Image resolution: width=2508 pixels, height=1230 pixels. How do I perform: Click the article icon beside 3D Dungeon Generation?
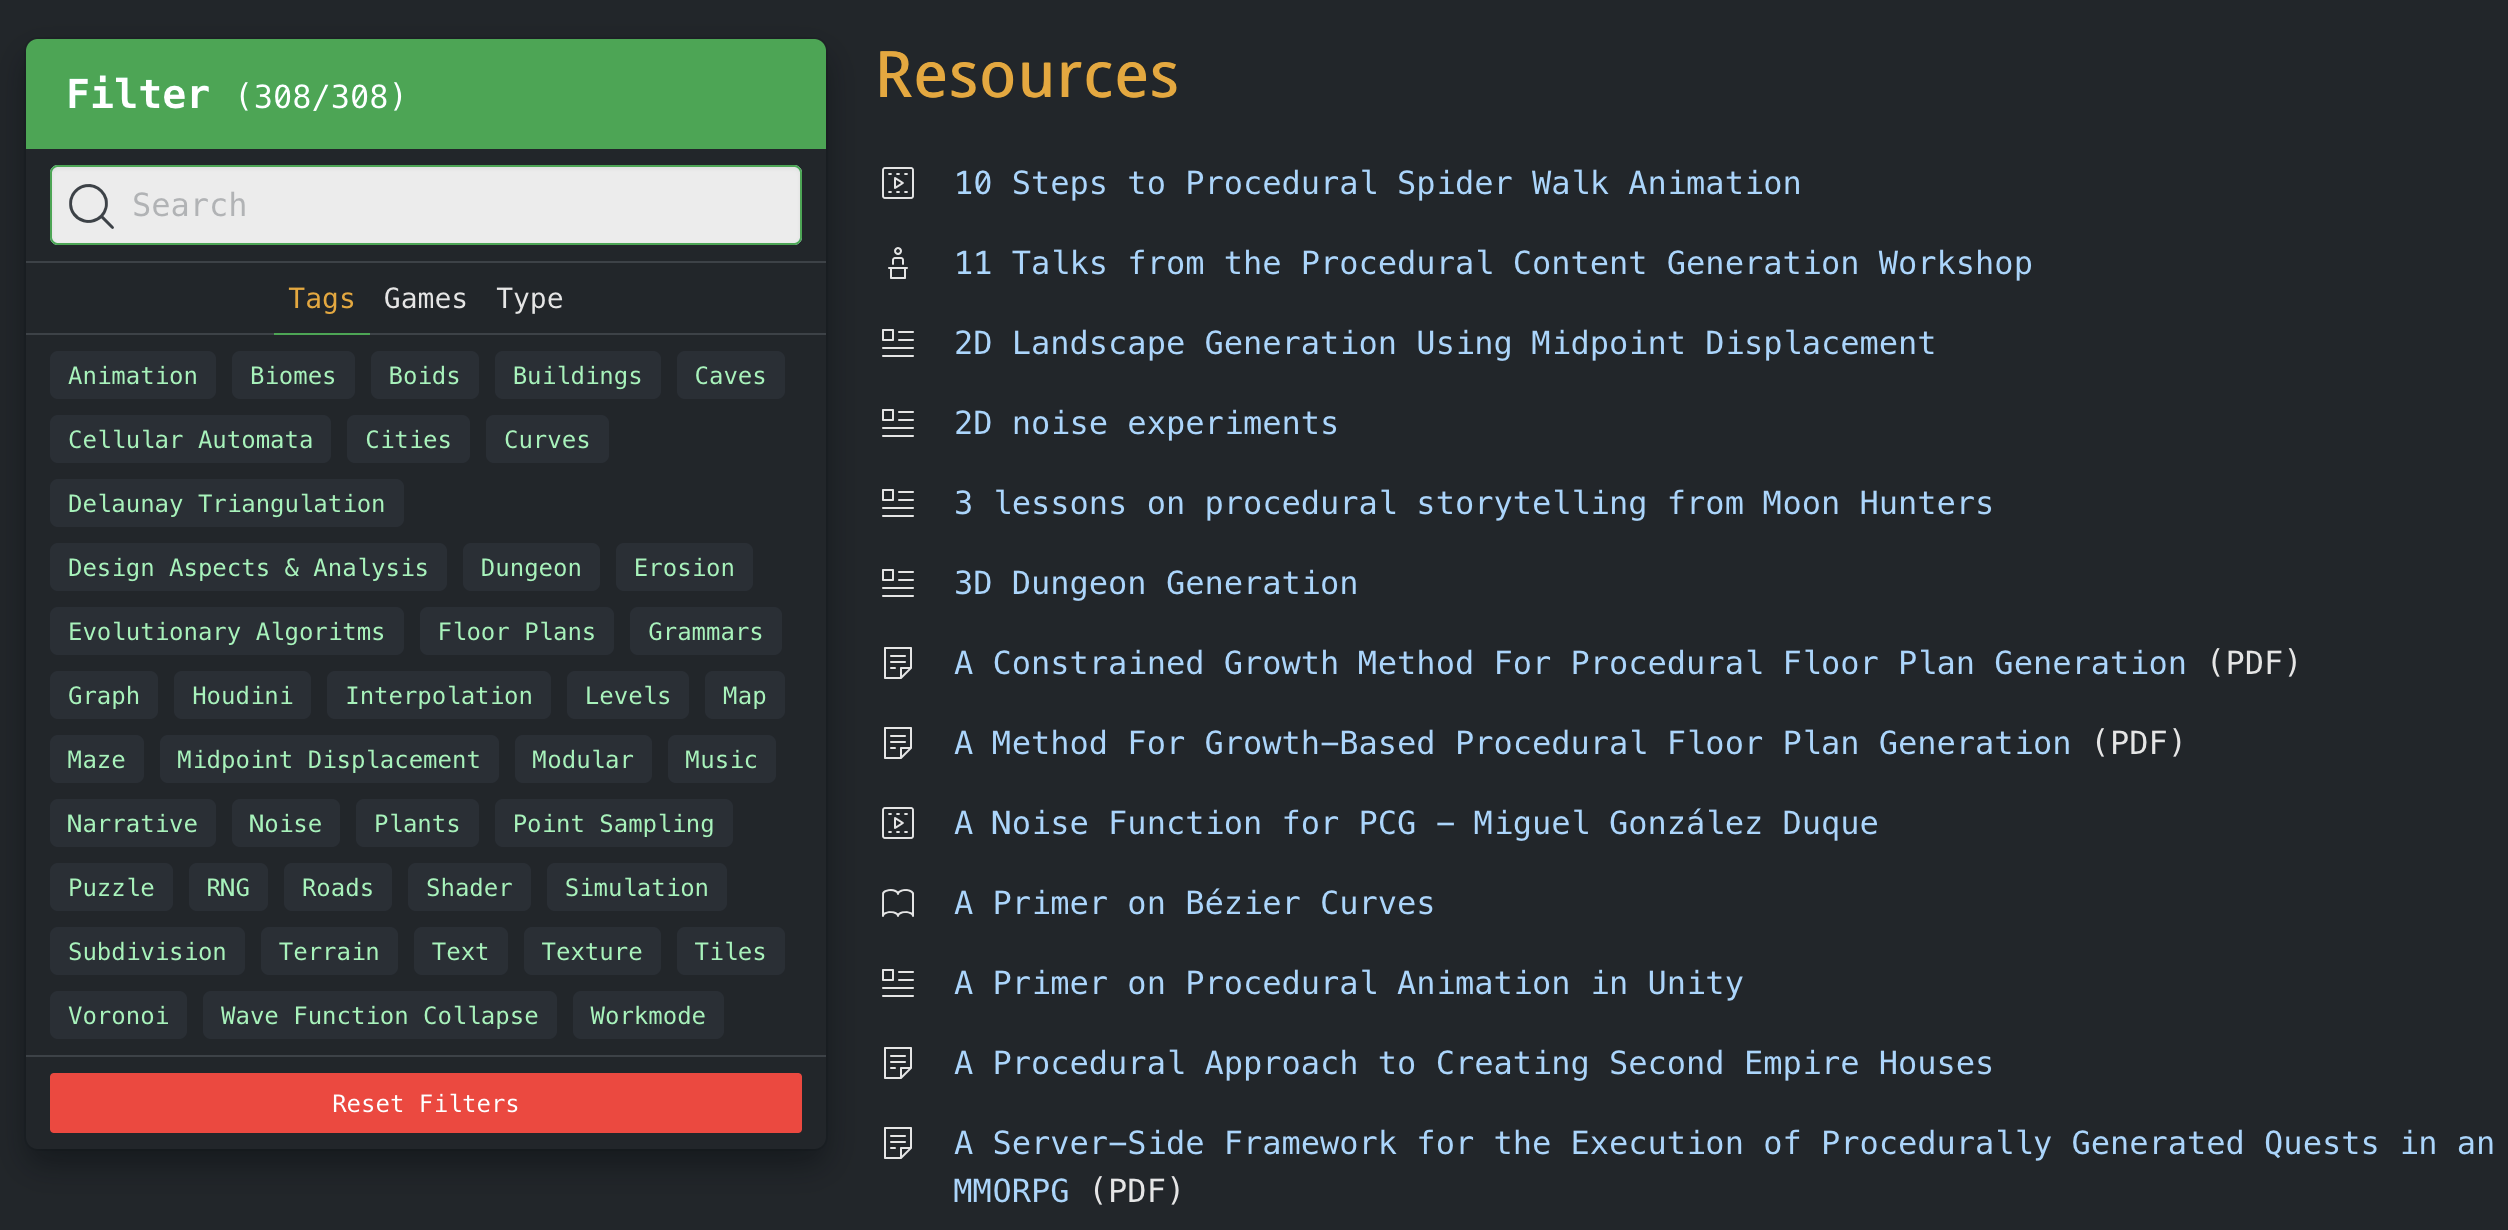click(x=898, y=583)
